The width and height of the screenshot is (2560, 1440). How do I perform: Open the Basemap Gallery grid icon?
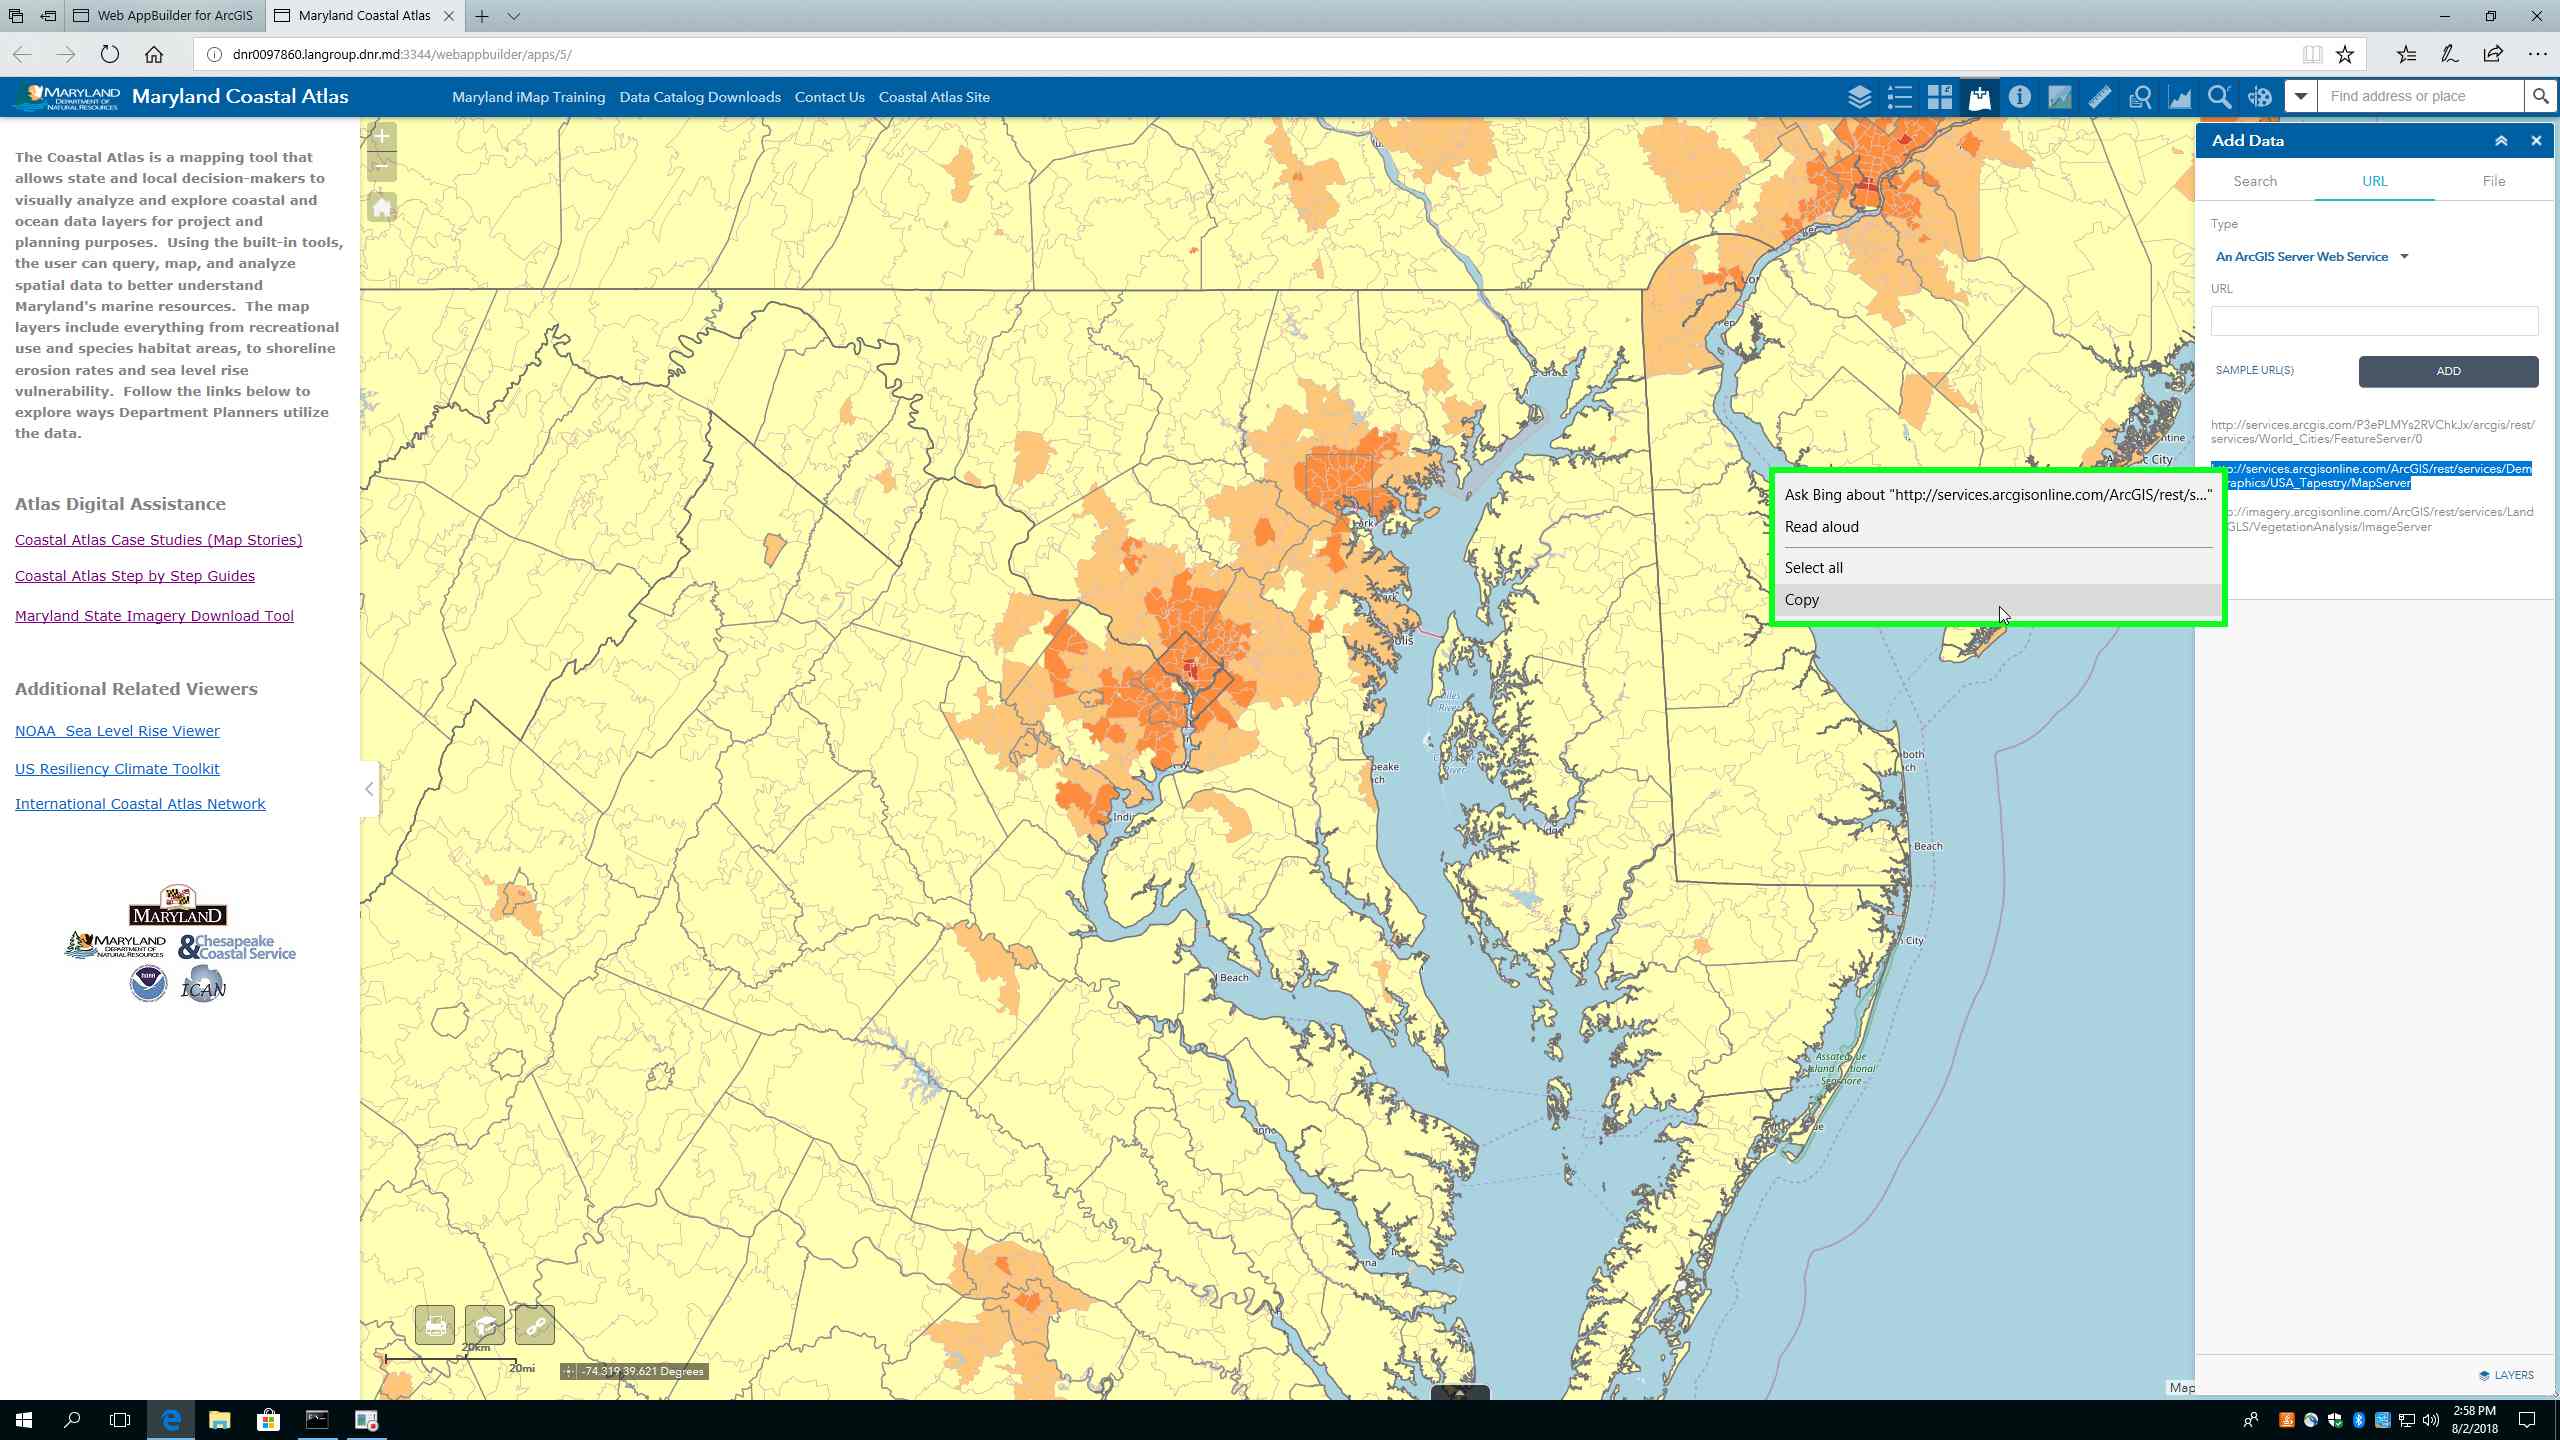pyautogui.click(x=1939, y=97)
